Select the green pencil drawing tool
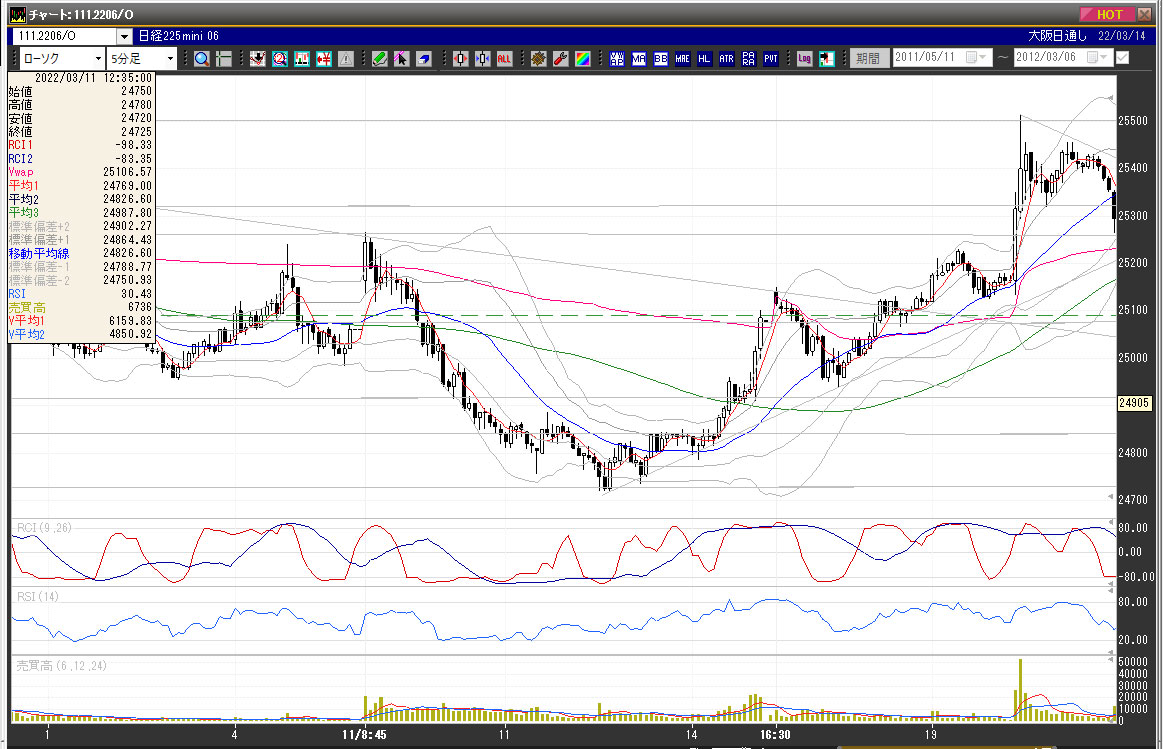The image size is (1163, 749). click(380, 59)
